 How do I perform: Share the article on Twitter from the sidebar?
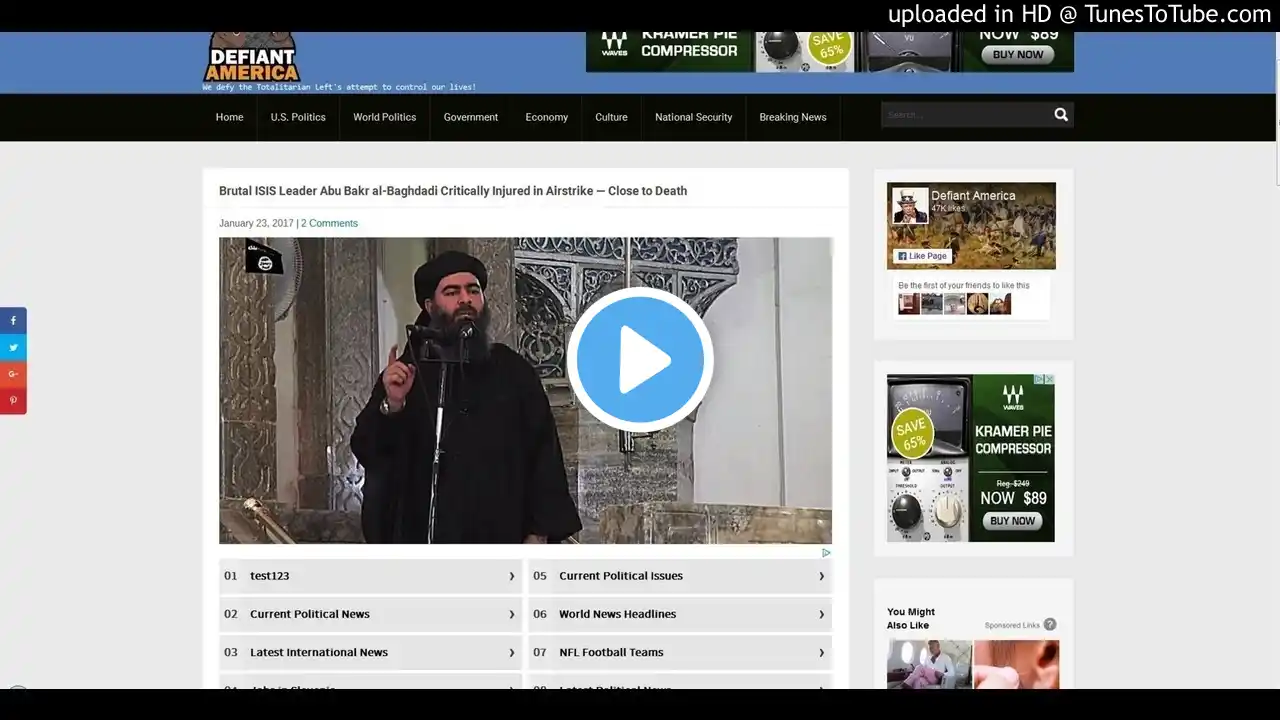(13, 348)
